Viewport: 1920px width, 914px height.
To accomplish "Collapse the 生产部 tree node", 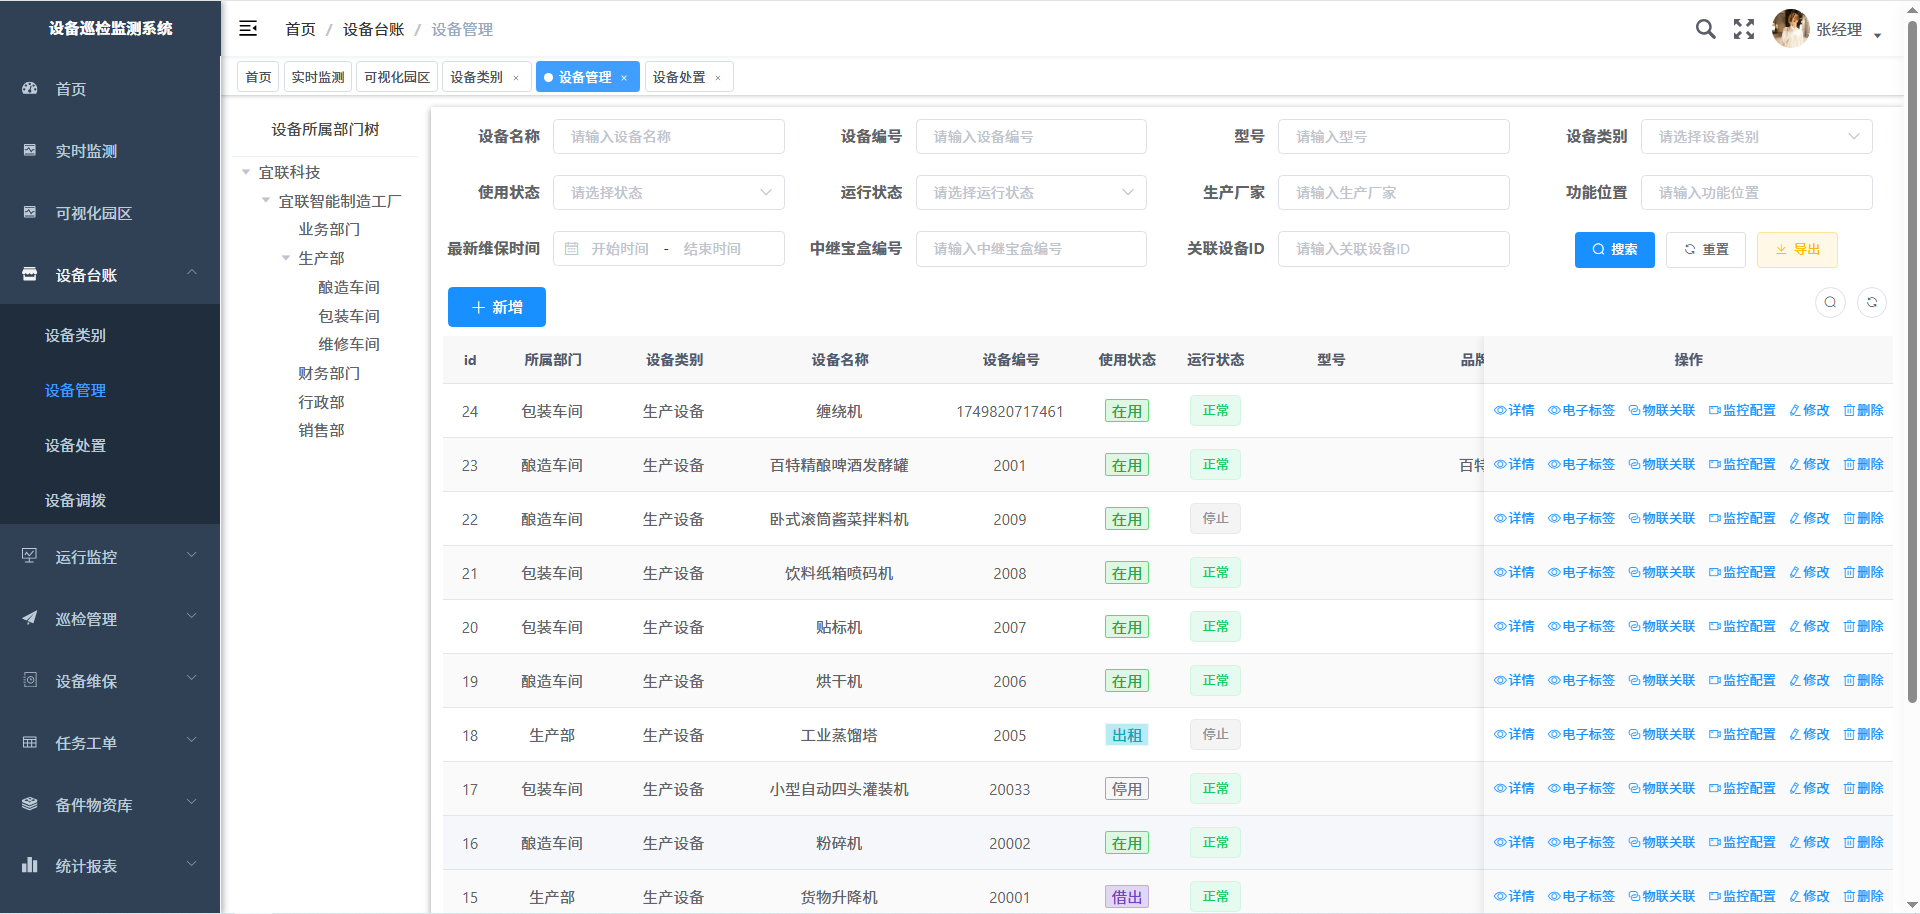I will (286, 258).
